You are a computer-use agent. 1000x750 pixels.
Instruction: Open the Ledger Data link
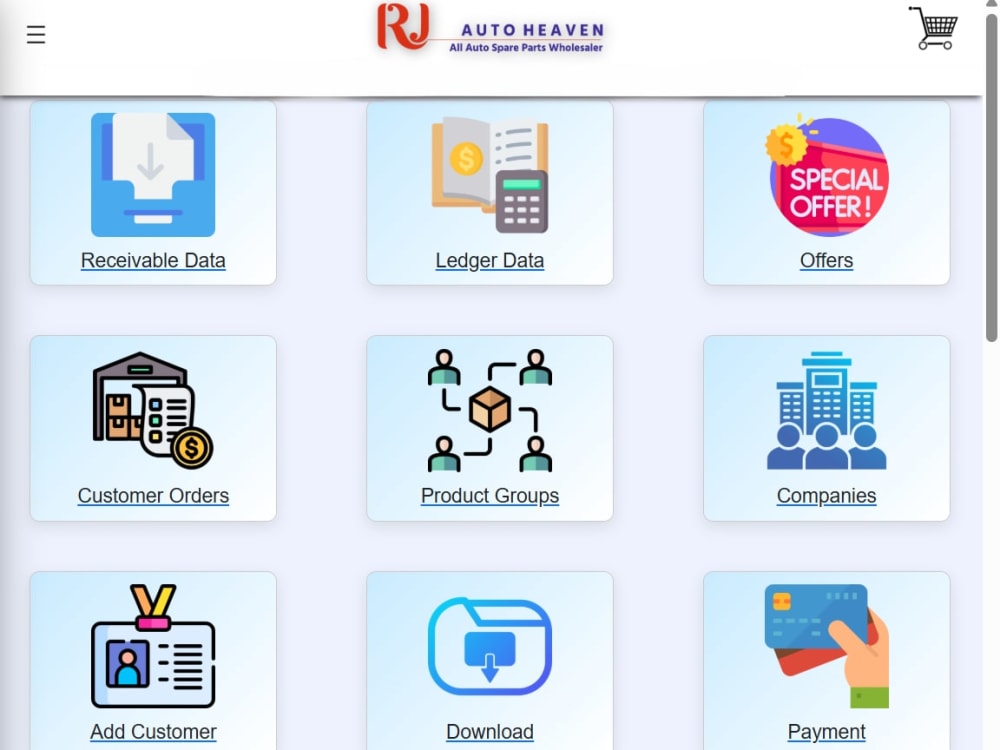coord(490,260)
